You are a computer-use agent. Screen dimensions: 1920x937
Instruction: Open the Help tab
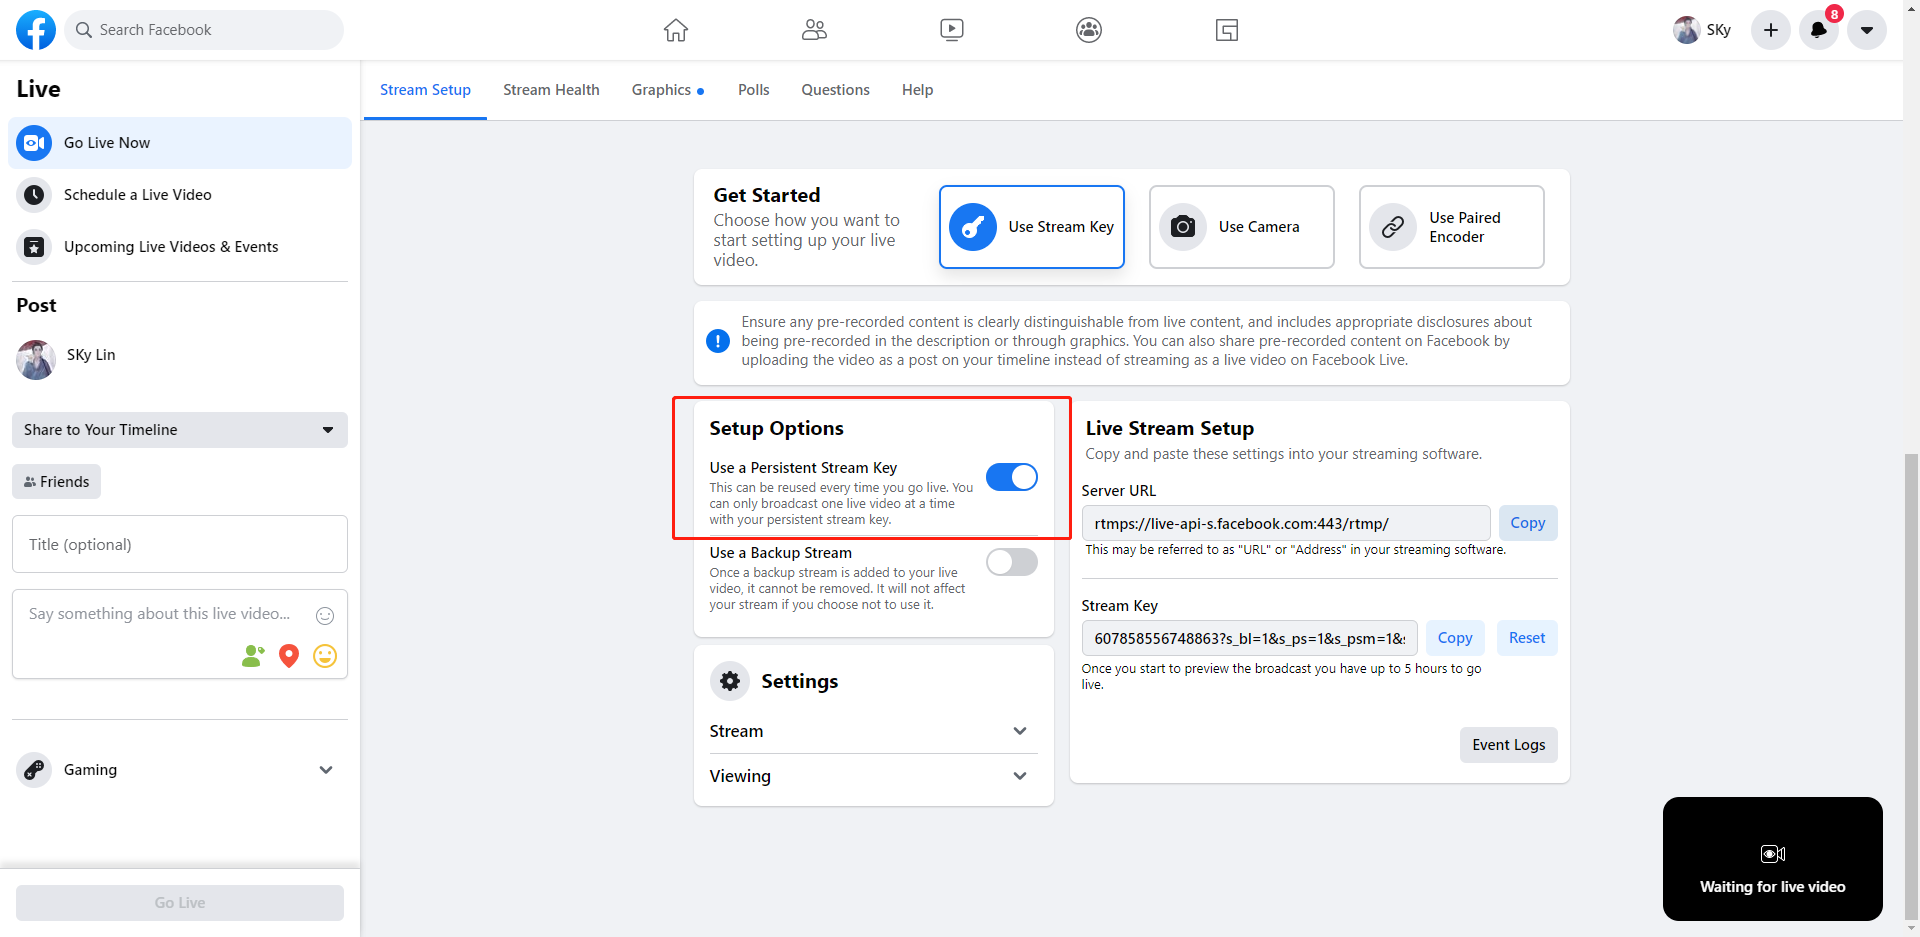917,90
